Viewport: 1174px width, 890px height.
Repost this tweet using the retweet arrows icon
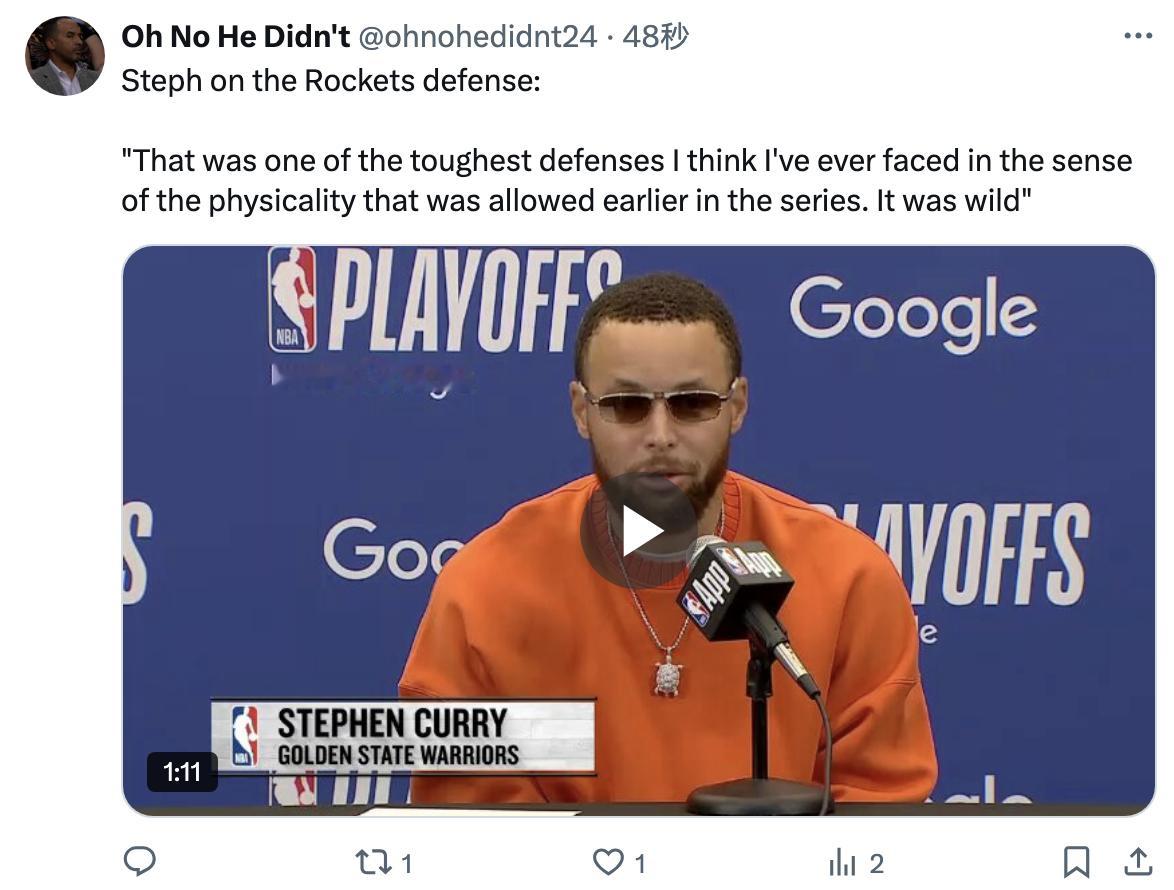tap(373, 862)
